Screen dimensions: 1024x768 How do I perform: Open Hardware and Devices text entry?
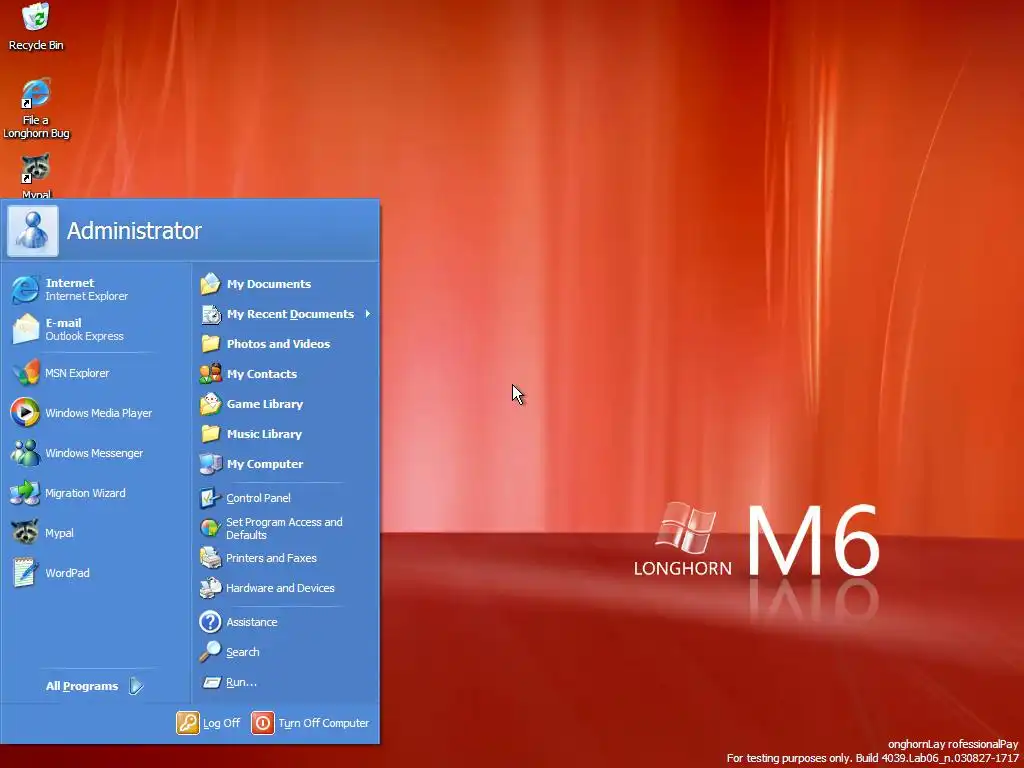click(x=280, y=588)
